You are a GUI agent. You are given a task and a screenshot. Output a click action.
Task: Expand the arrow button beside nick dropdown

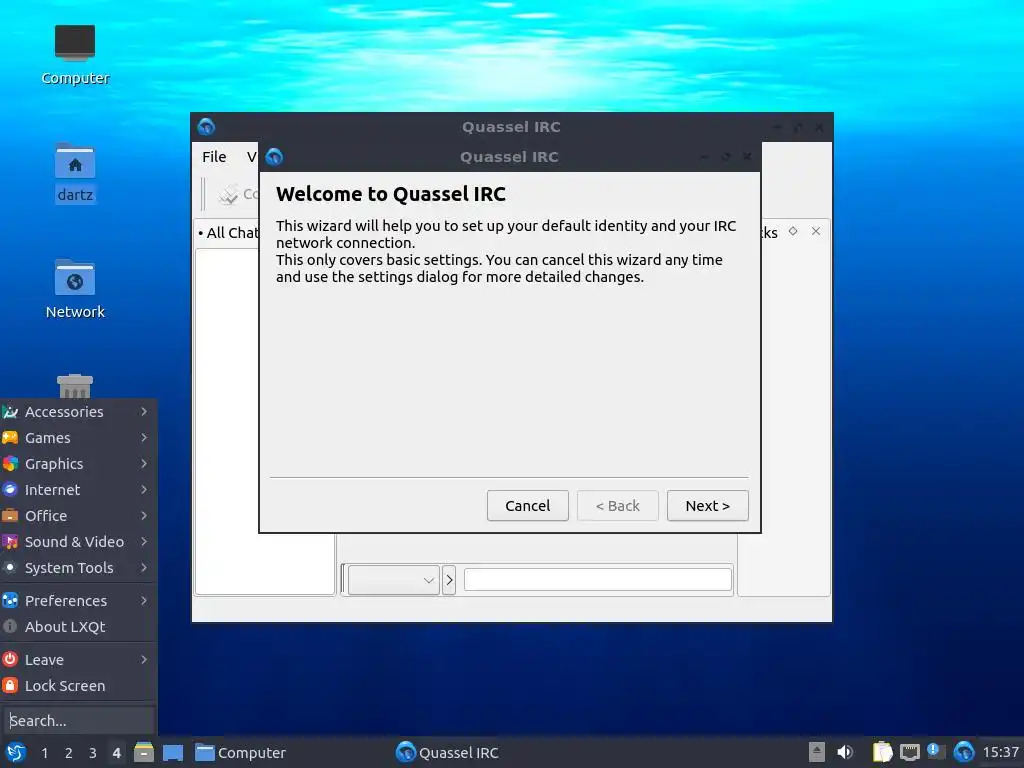pos(449,580)
